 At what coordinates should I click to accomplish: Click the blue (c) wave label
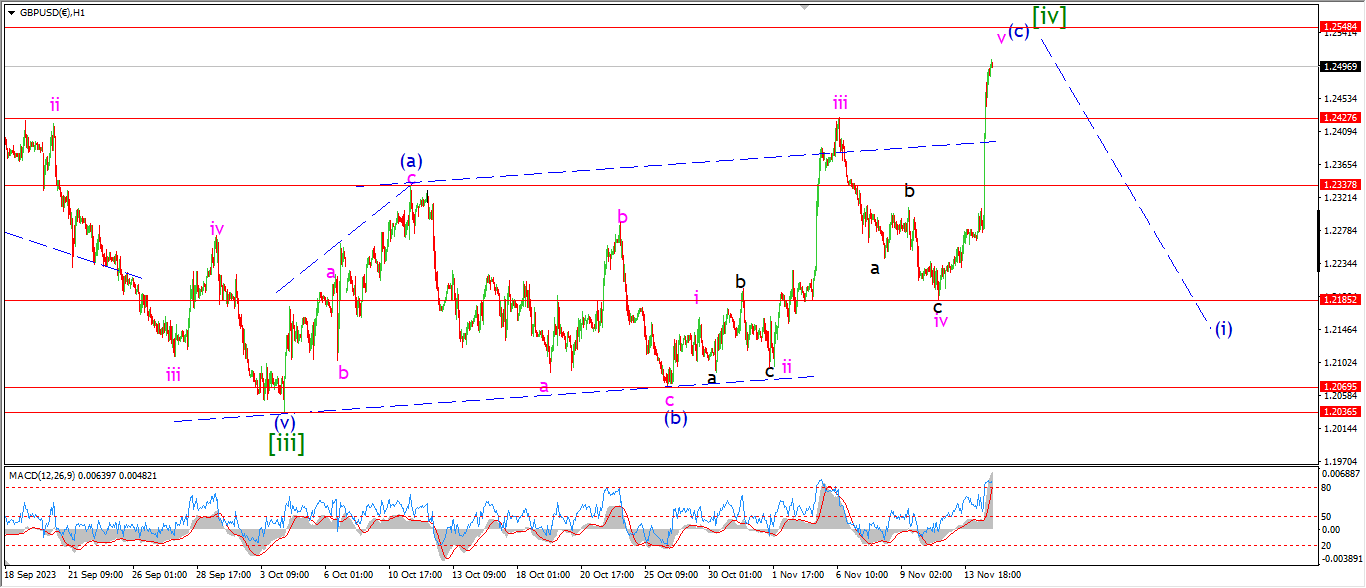pos(1018,31)
